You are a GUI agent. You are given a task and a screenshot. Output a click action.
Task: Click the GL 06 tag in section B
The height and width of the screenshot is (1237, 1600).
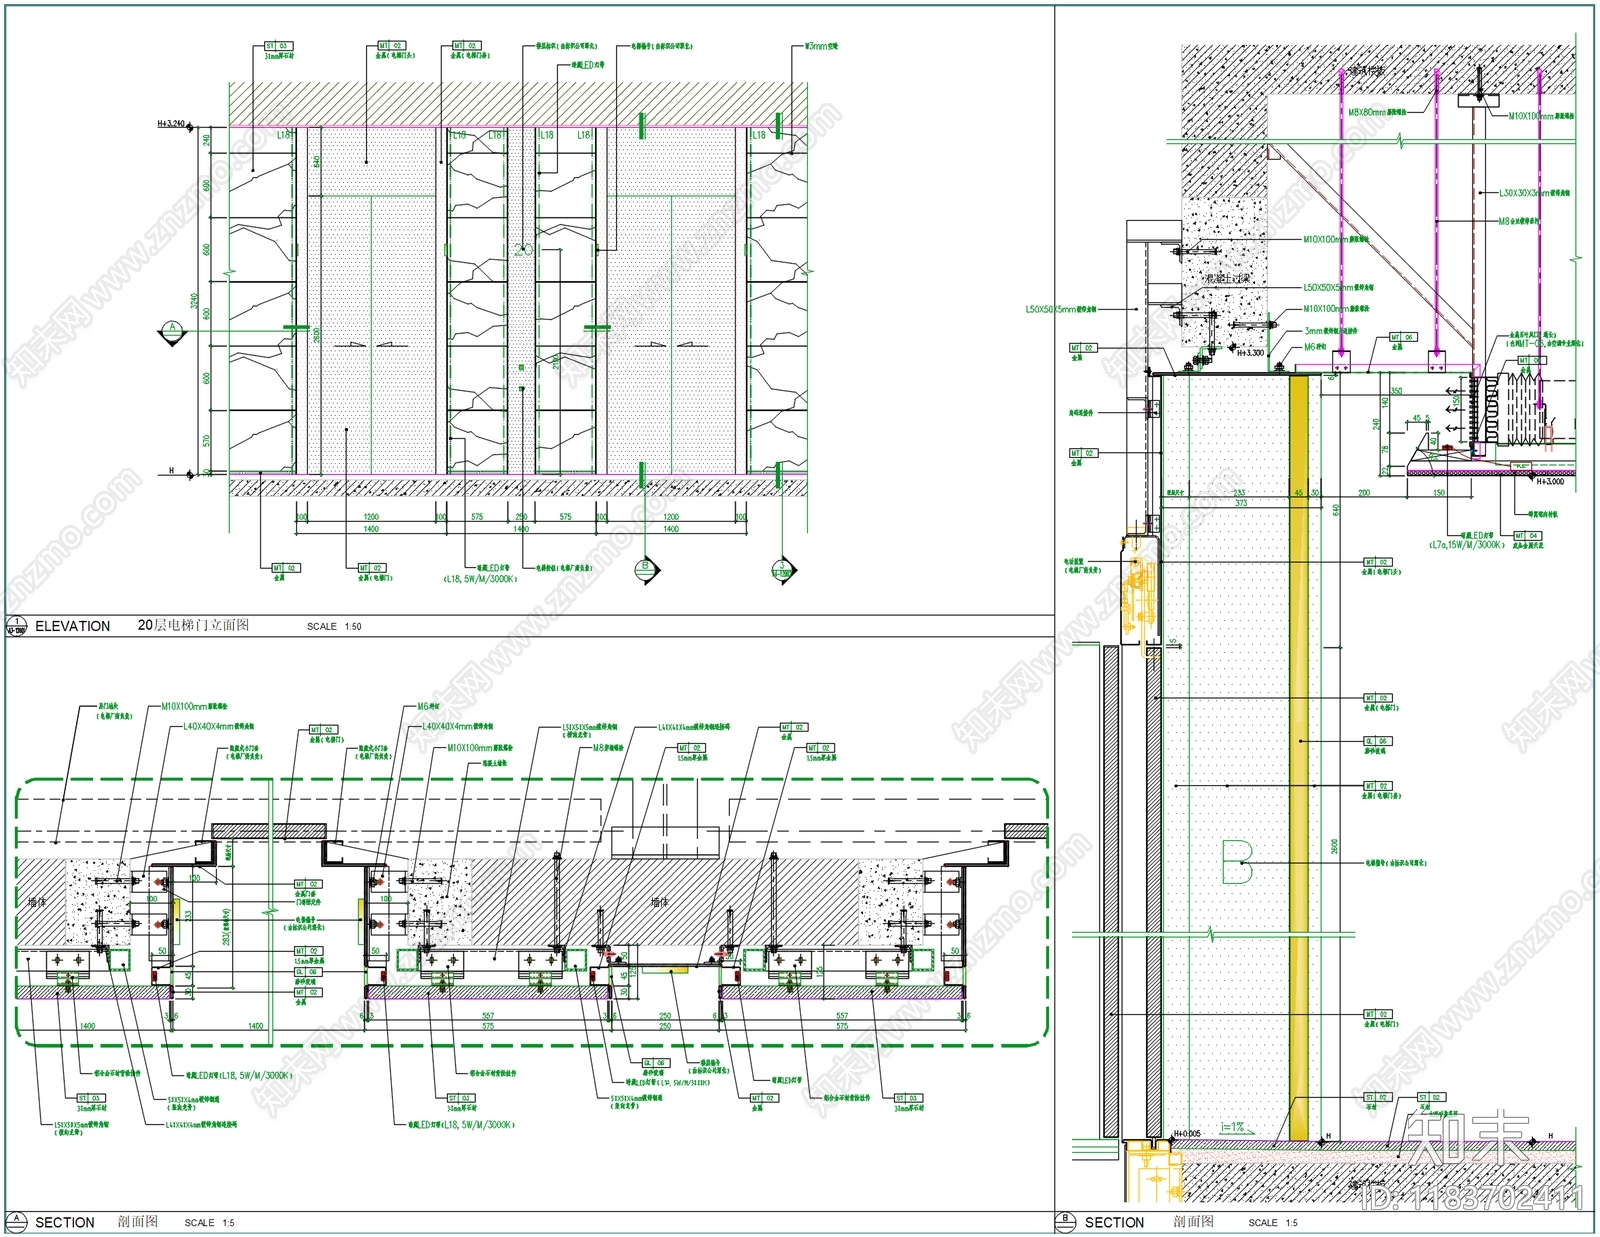(x=1377, y=741)
